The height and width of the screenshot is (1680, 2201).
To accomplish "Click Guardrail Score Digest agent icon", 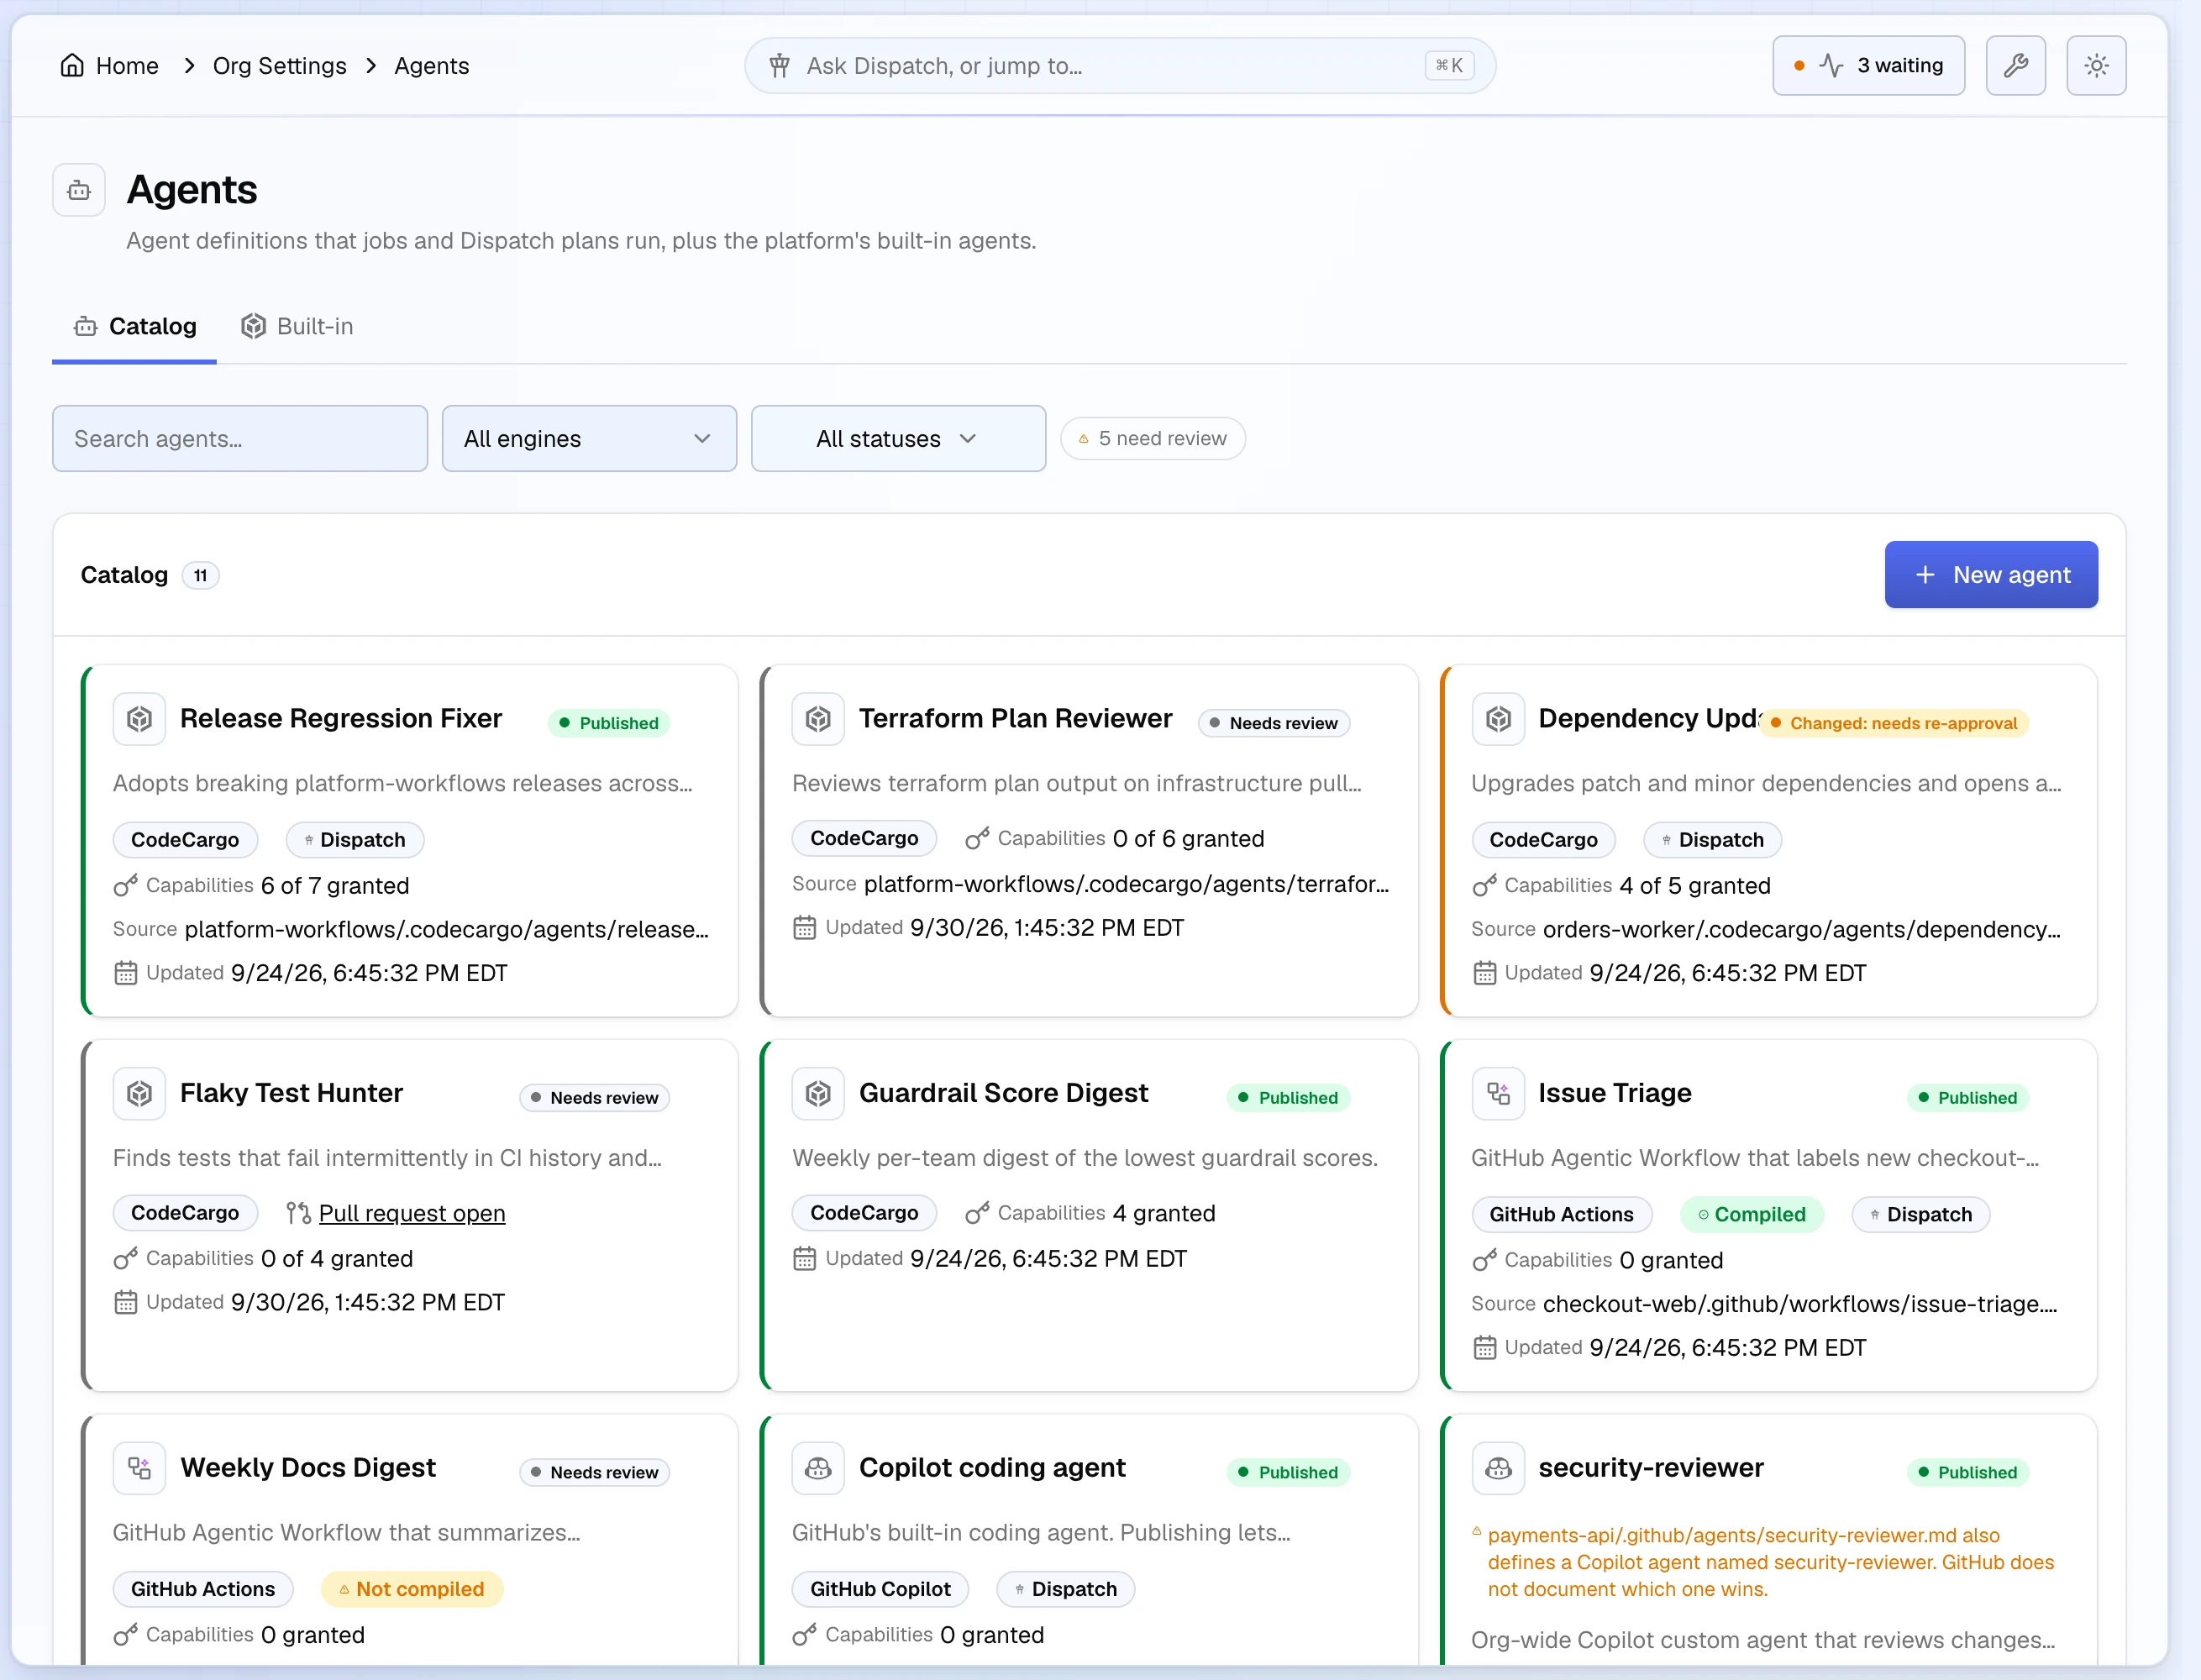I will click(818, 1094).
